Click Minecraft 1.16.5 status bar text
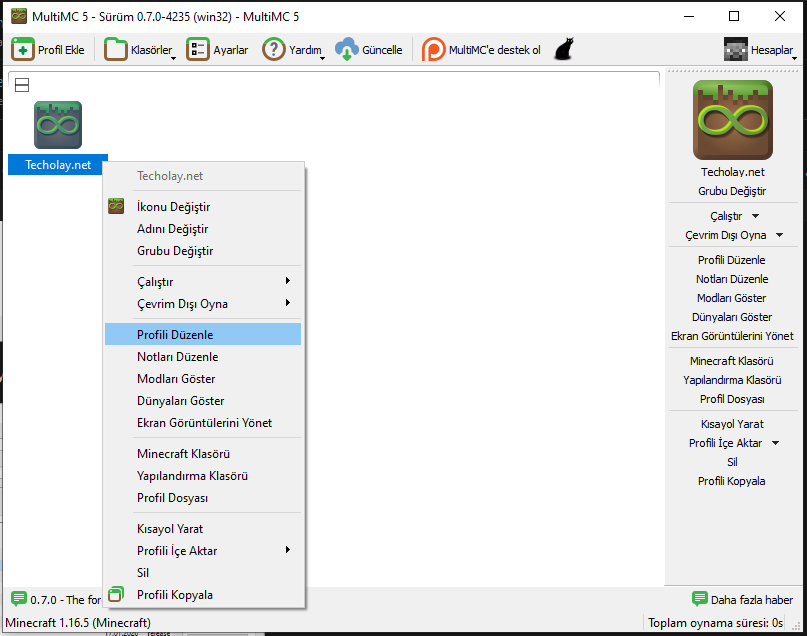This screenshot has height=636, width=807. click(x=78, y=623)
